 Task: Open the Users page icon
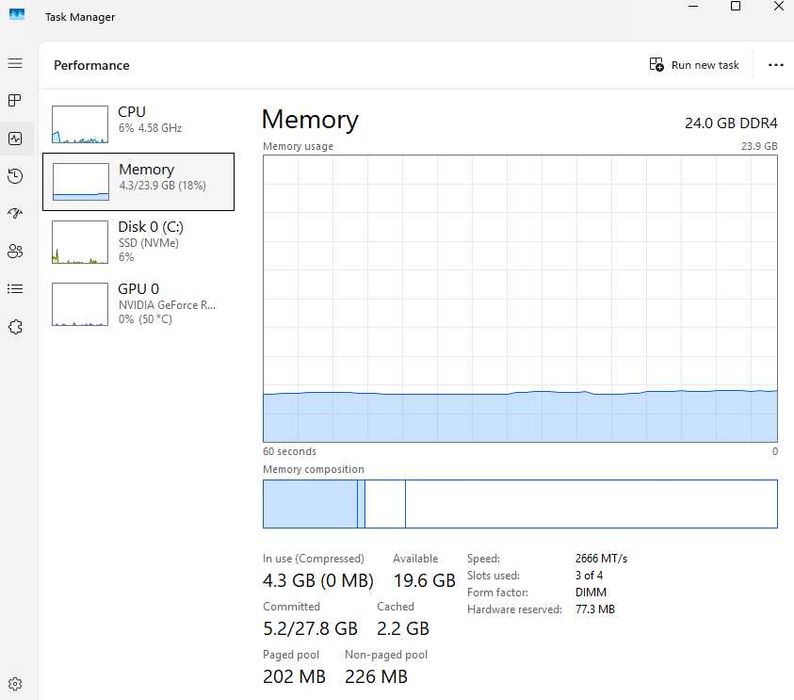15,251
